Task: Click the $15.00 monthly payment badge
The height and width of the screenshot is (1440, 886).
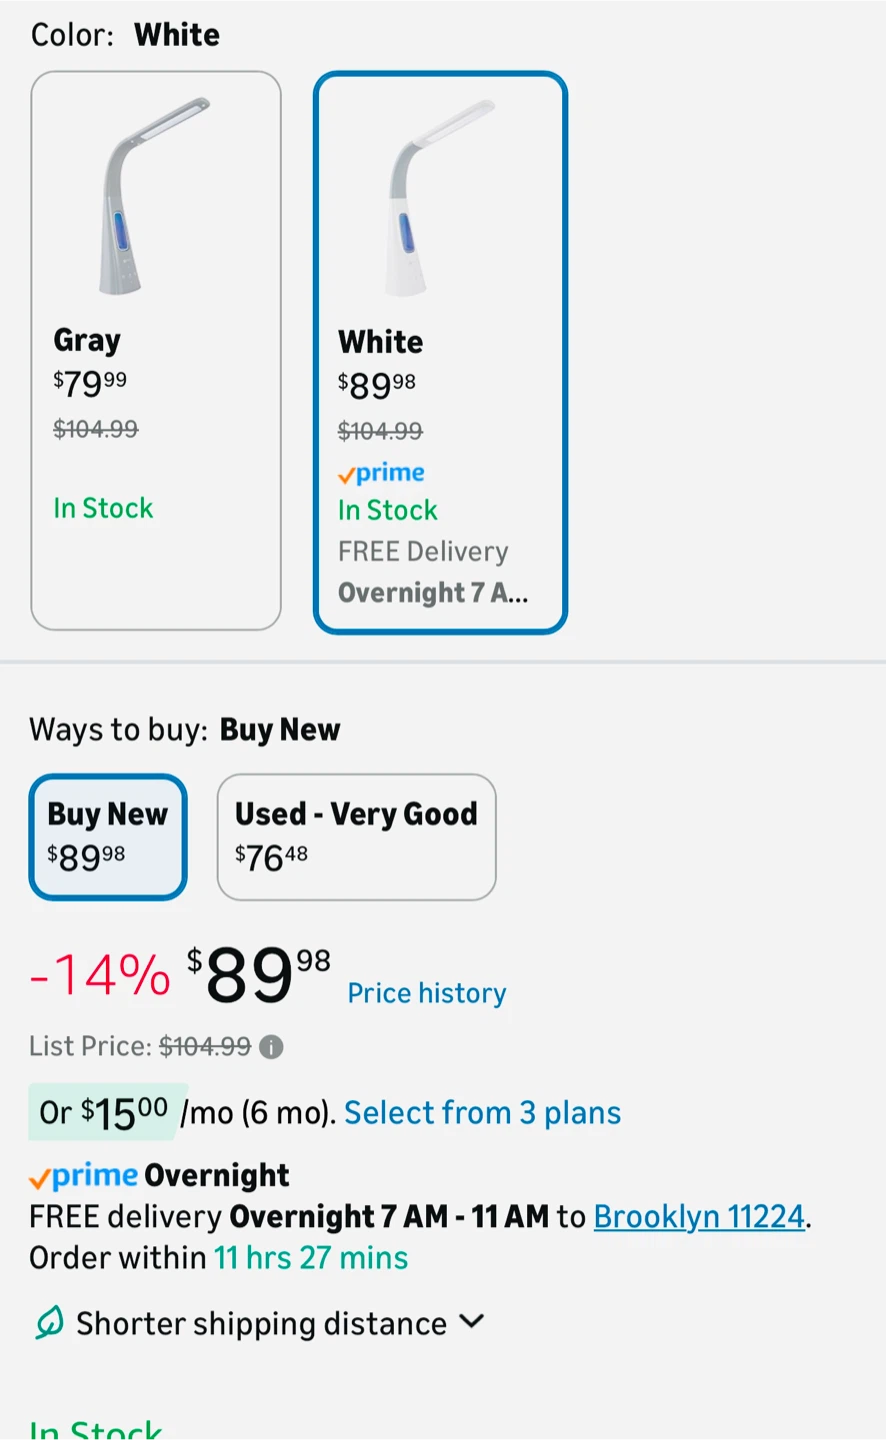Action: (107, 1112)
